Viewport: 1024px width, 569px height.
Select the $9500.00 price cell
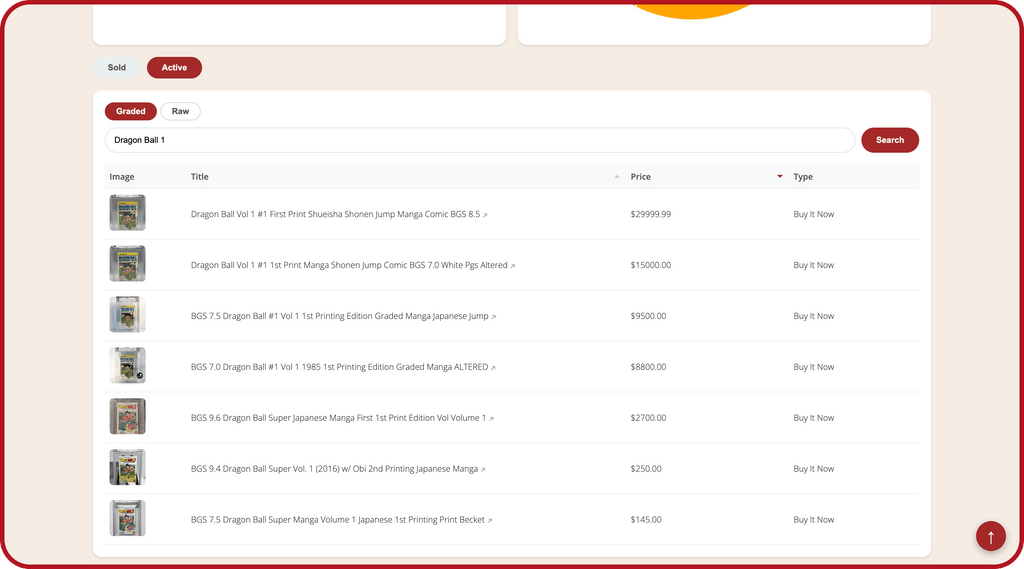point(648,316)
